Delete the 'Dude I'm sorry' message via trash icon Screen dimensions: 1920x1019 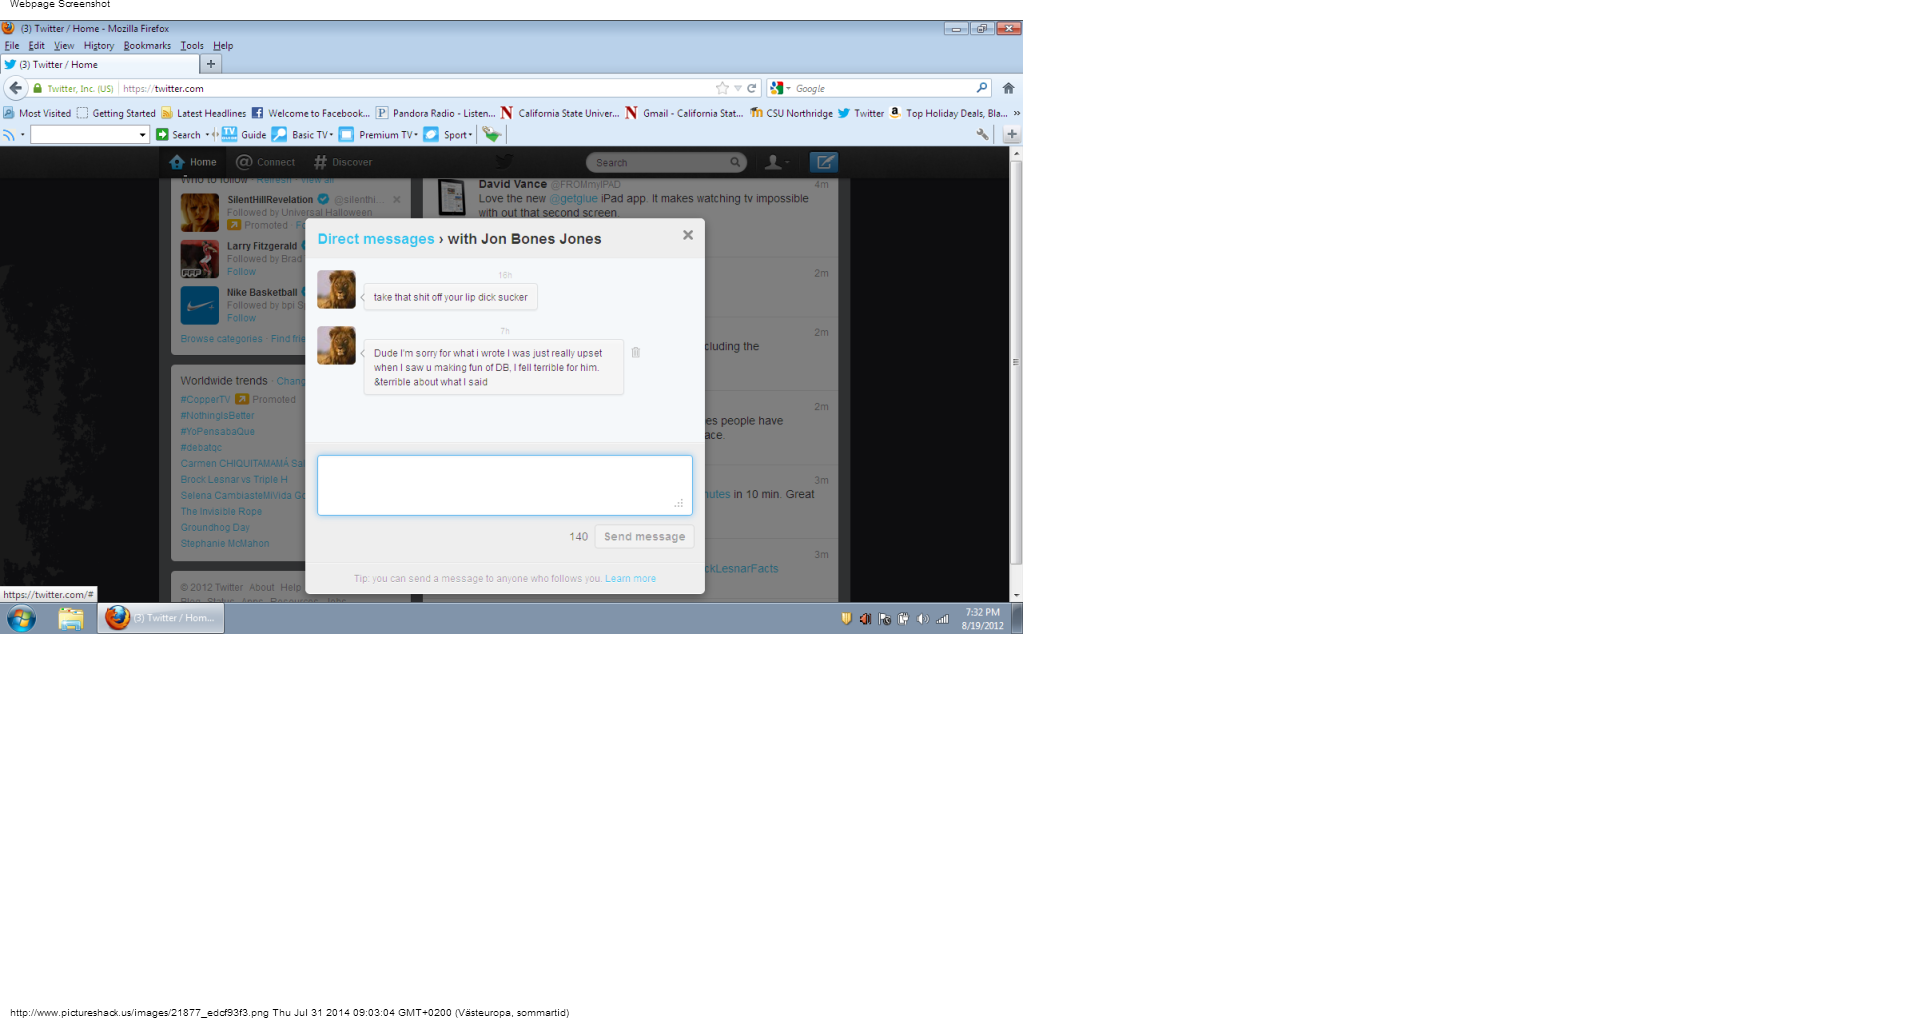(635, 352)
